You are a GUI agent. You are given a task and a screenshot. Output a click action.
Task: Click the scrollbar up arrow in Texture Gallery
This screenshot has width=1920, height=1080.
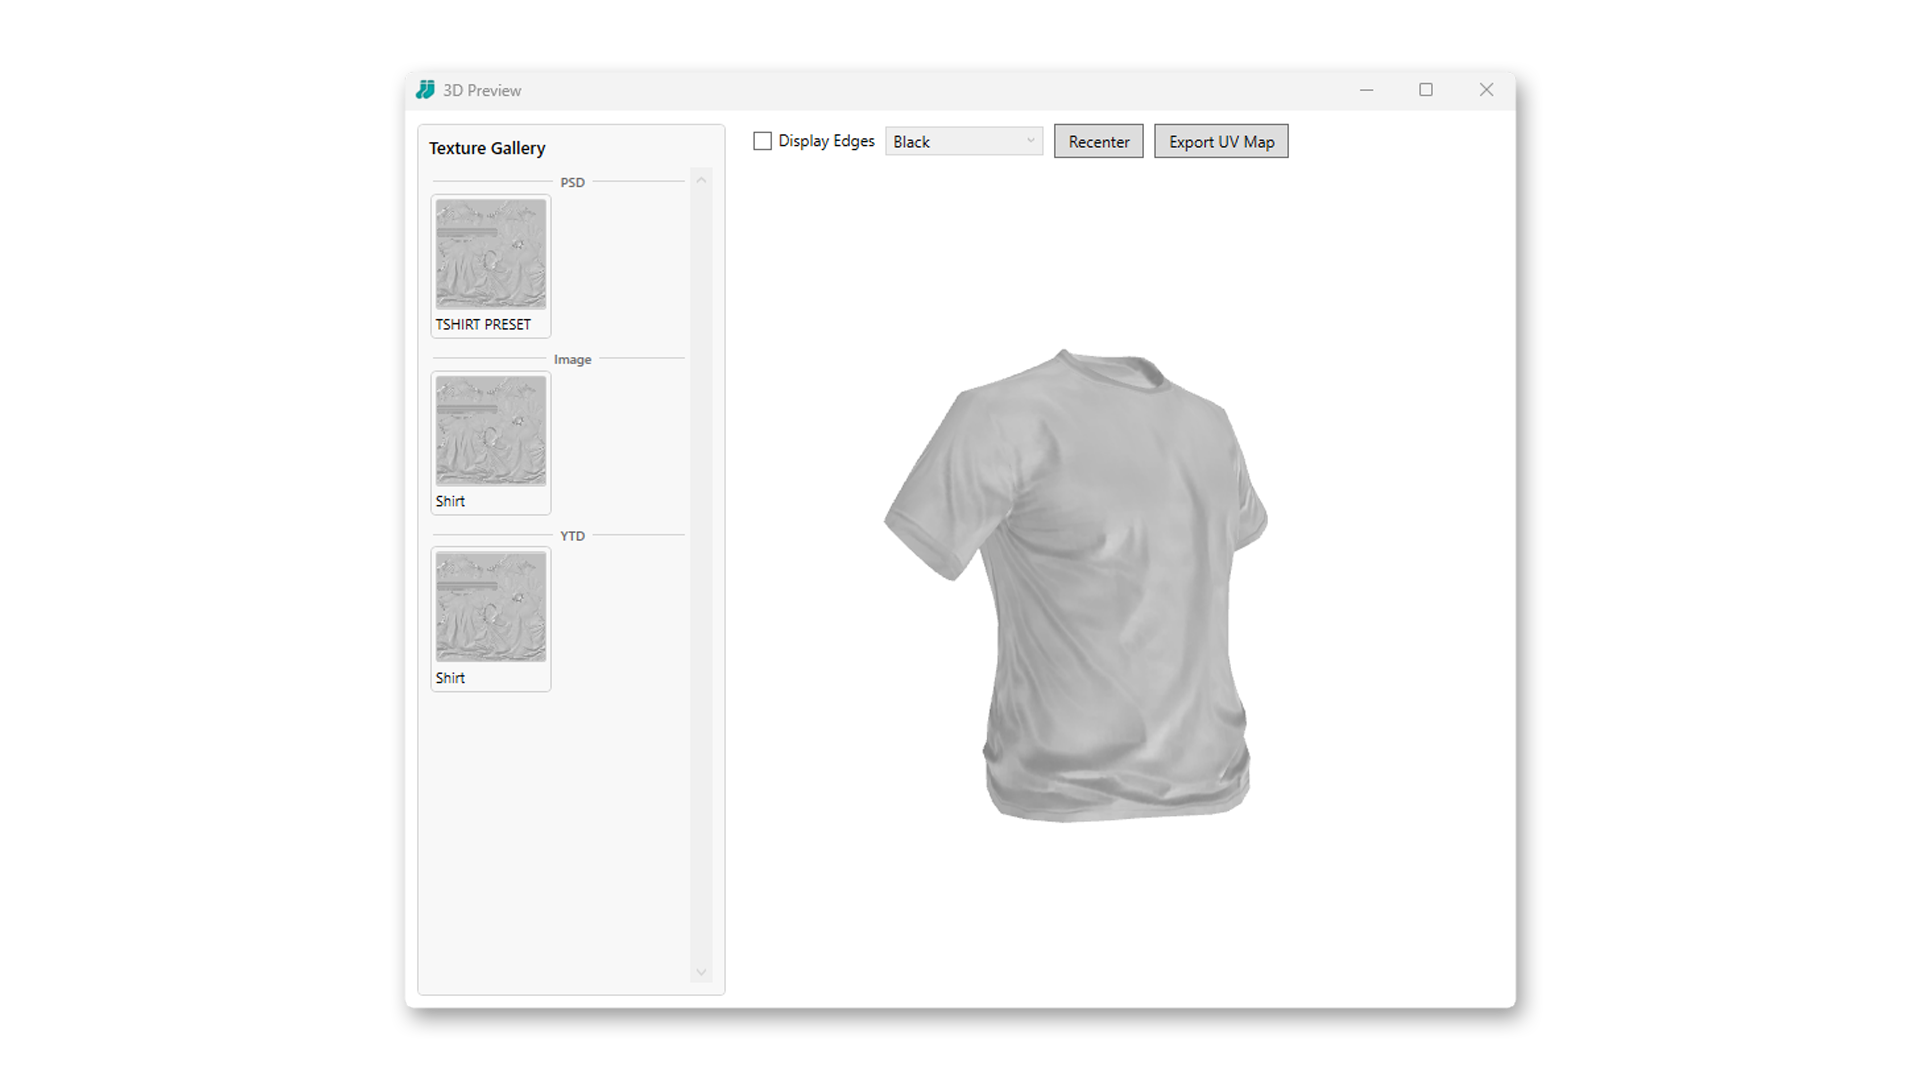pyautogui.click(x=701, y=179)
